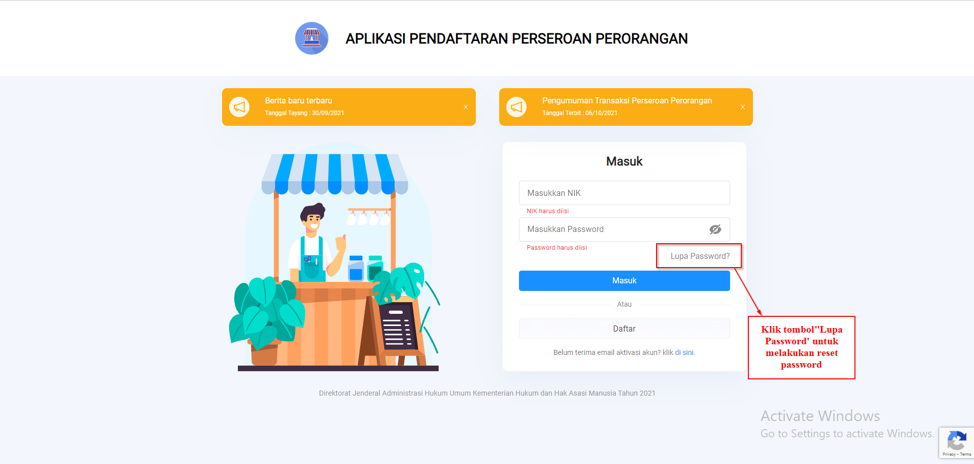Toggle password visibility eye icon

tap(715, 229)
